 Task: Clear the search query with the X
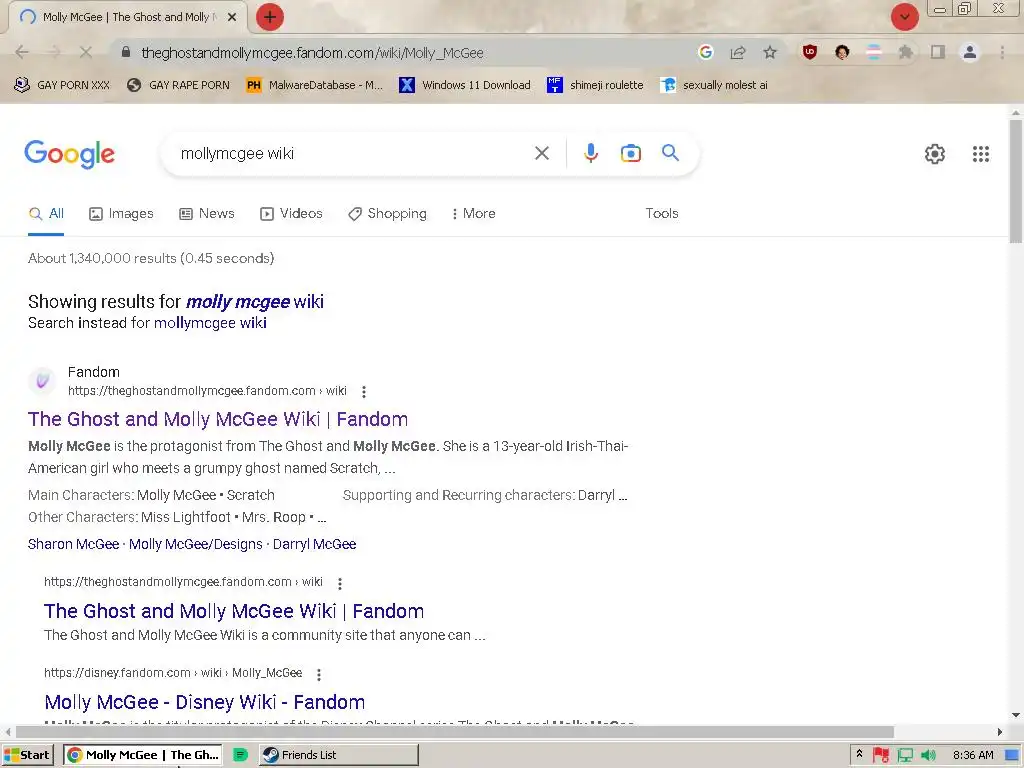click(541, 153)
